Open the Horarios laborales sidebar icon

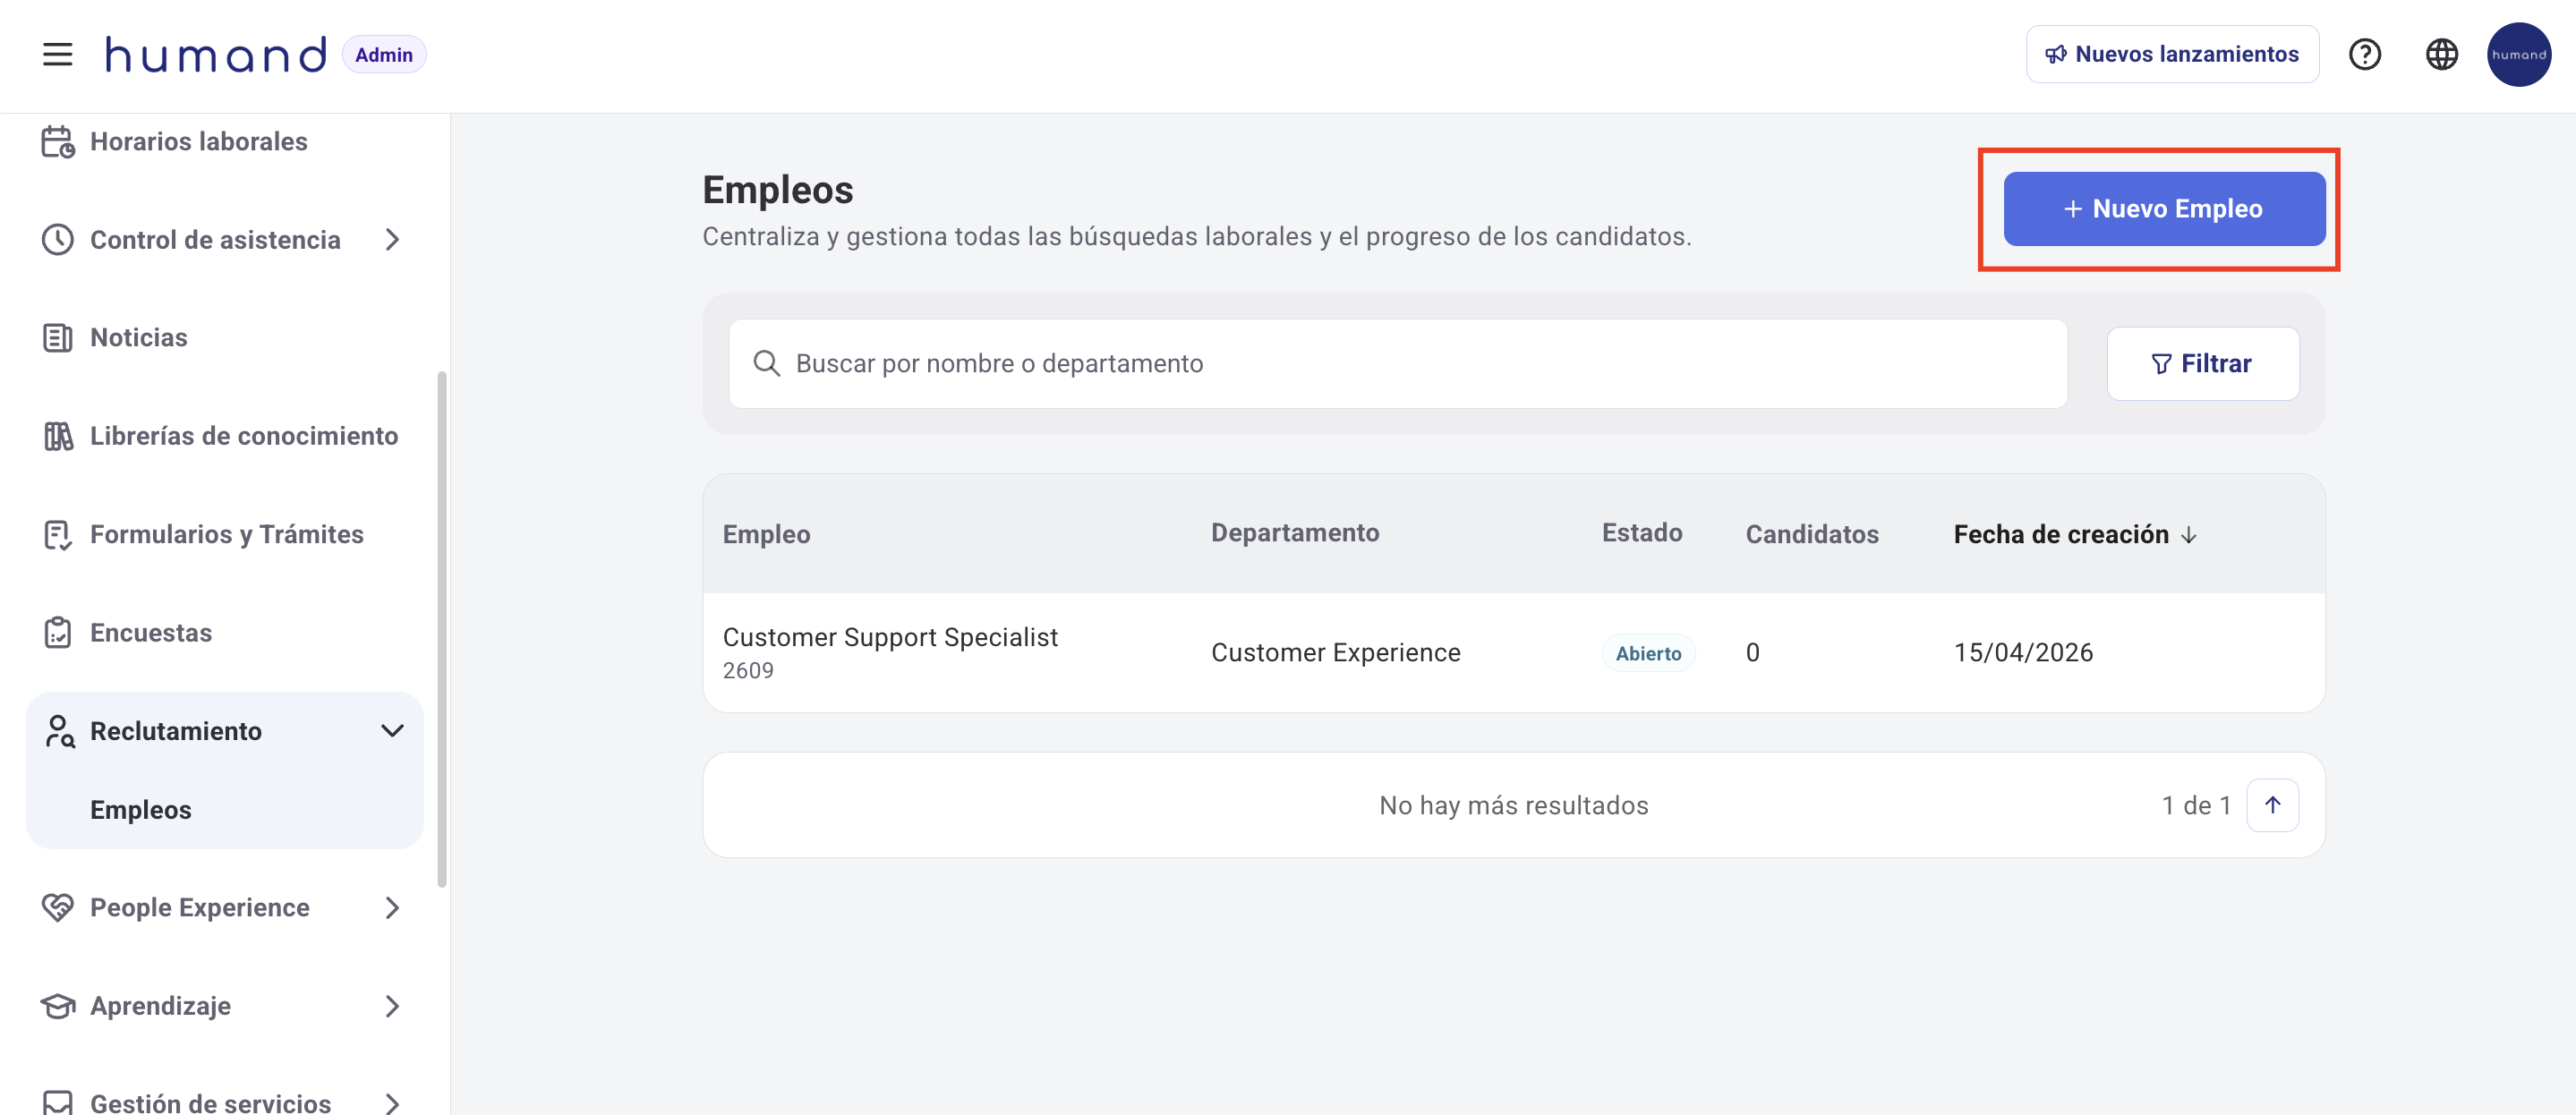(57, 141)
